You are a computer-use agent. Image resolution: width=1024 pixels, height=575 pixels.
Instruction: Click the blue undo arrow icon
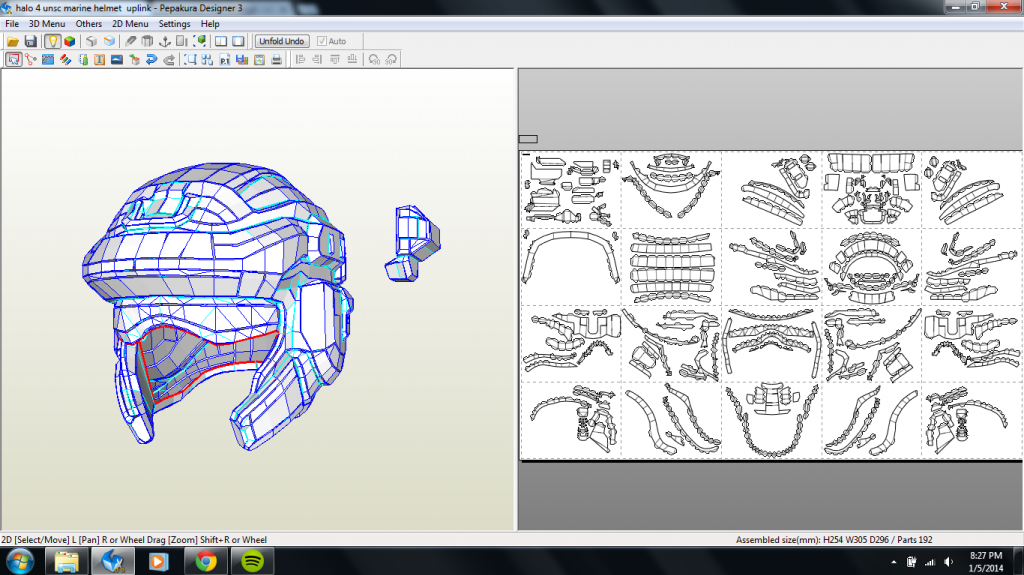(x=151, y=59)
